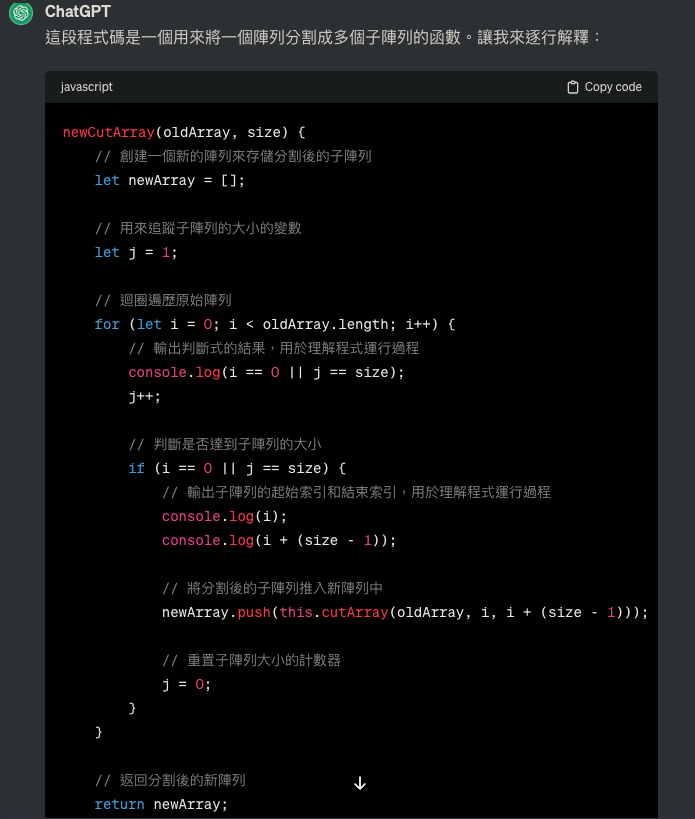The image size is (695, 819).
Task: Click the ChatGPT sender name
Action: point(77,12)
